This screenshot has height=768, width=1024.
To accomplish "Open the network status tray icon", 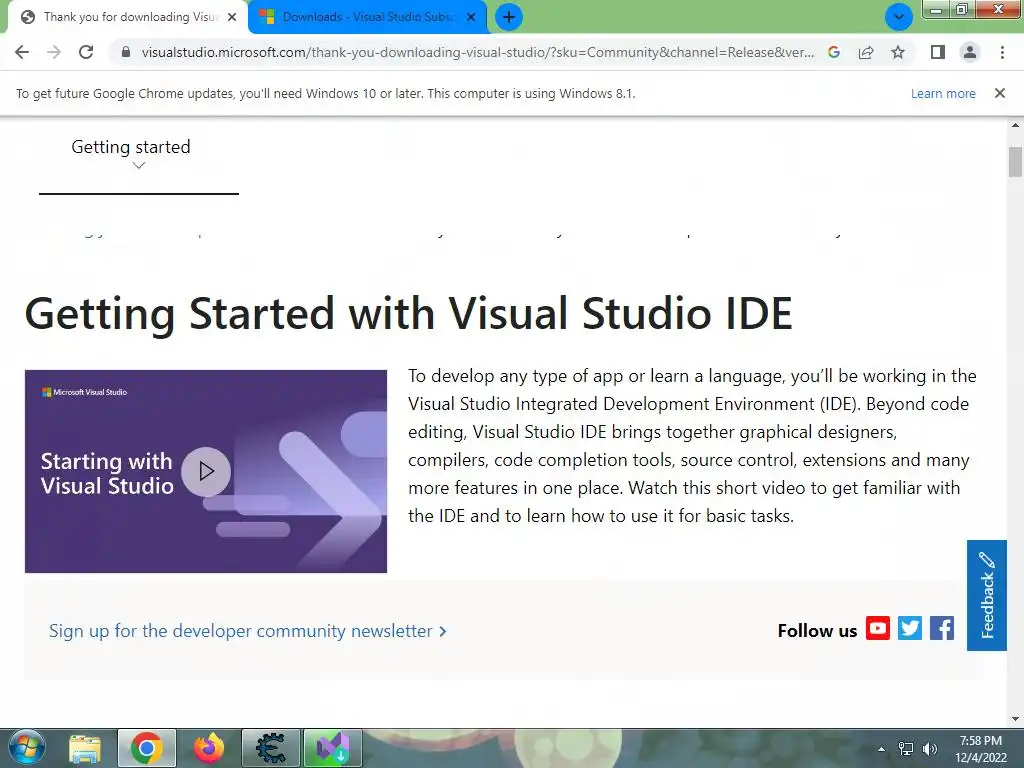I will point(906,748).
